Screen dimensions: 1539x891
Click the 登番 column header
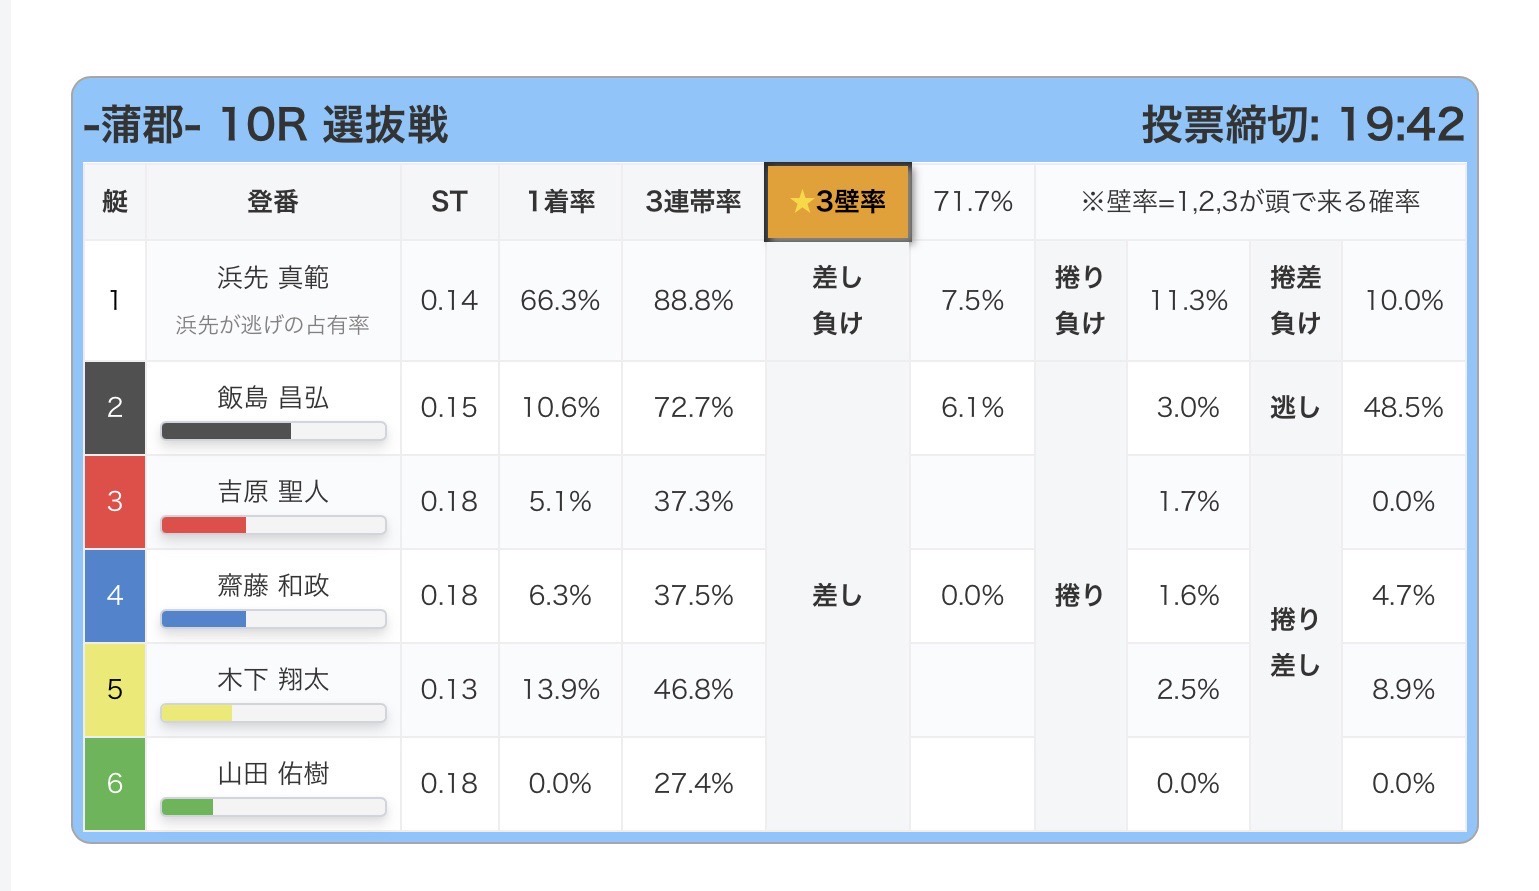tap(273, 202)
